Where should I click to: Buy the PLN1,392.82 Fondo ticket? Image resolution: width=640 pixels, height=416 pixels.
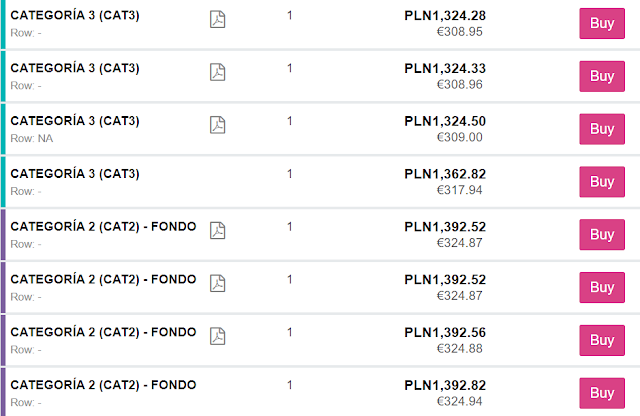coord(602,393)
